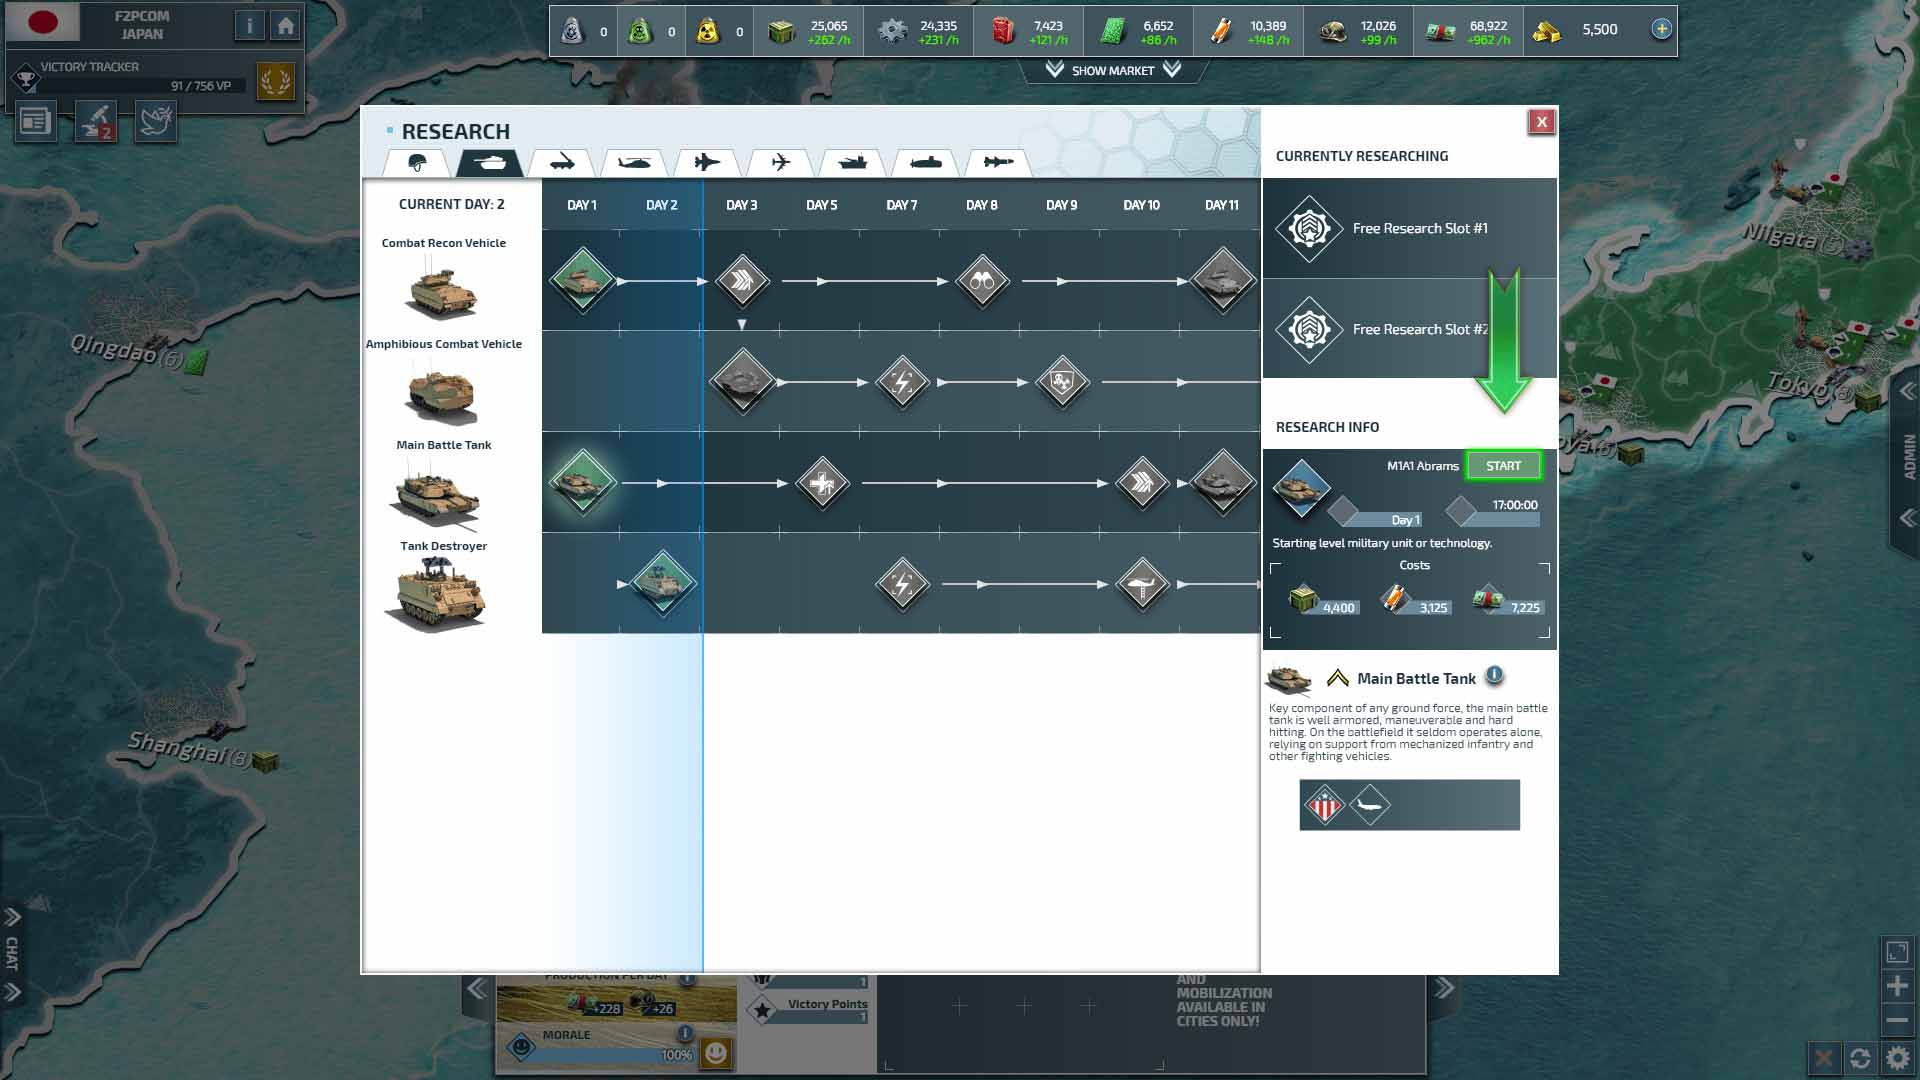Open the settings gear icon
The image size is (1920, 1080).
1897,1057
